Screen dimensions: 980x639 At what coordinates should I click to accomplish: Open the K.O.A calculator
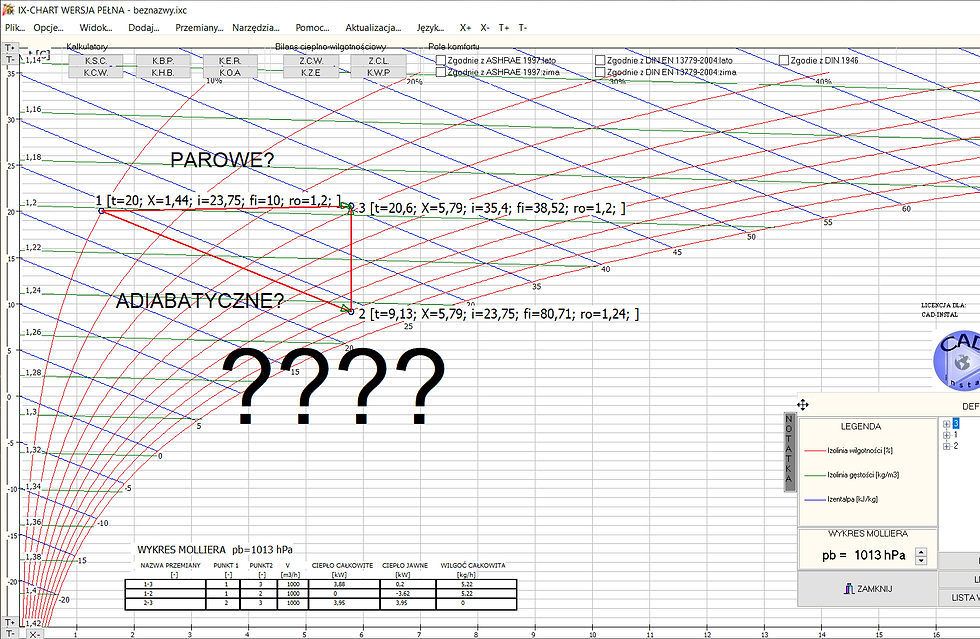pyautogui.click(x=230, y=73)
